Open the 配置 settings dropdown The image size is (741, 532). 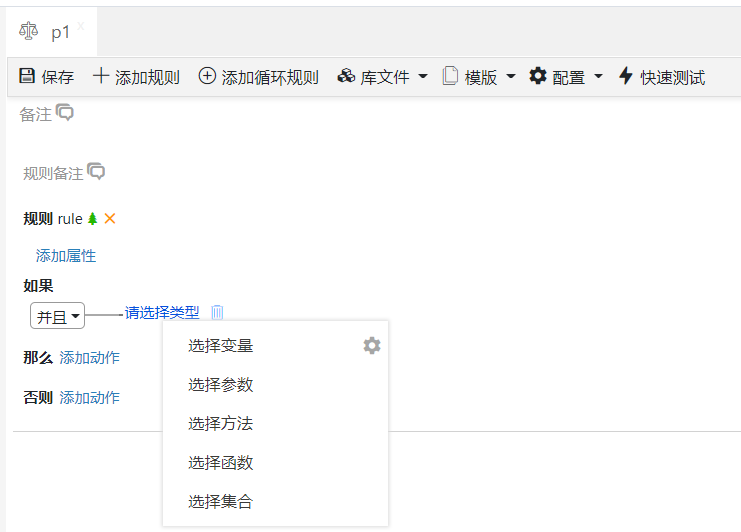click(566, 77)
